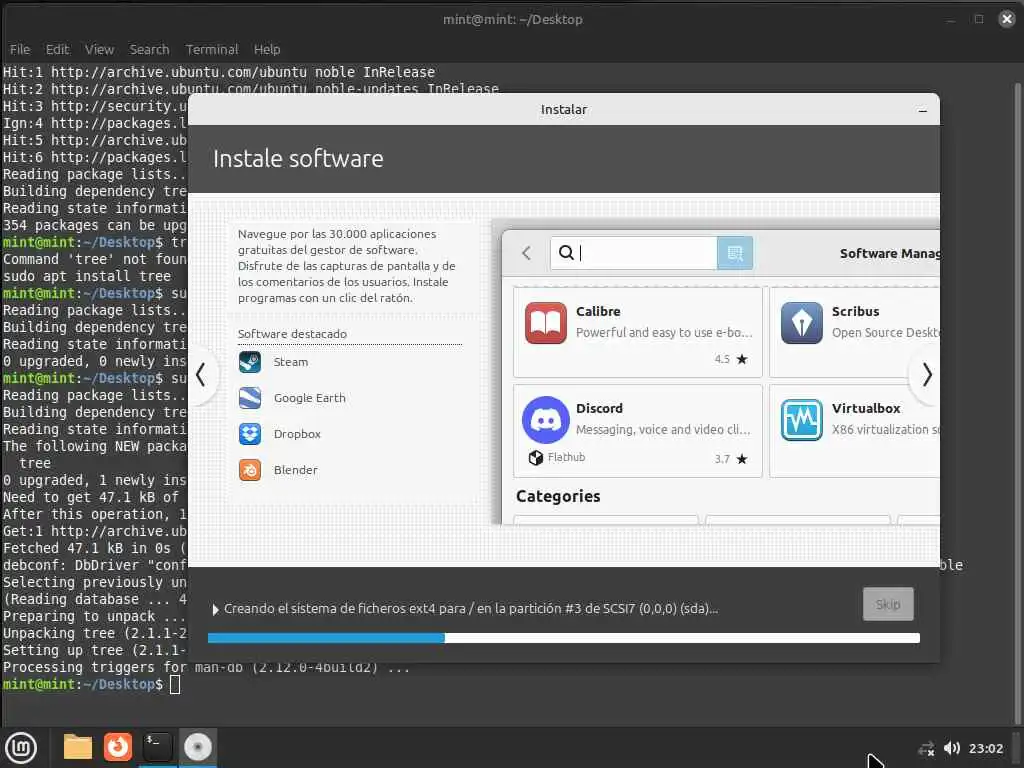The height and width of the screenshot is (768, 1024).
Task: Click the Powerful and easy to use e-bo... description
Action: coord(664,332)
